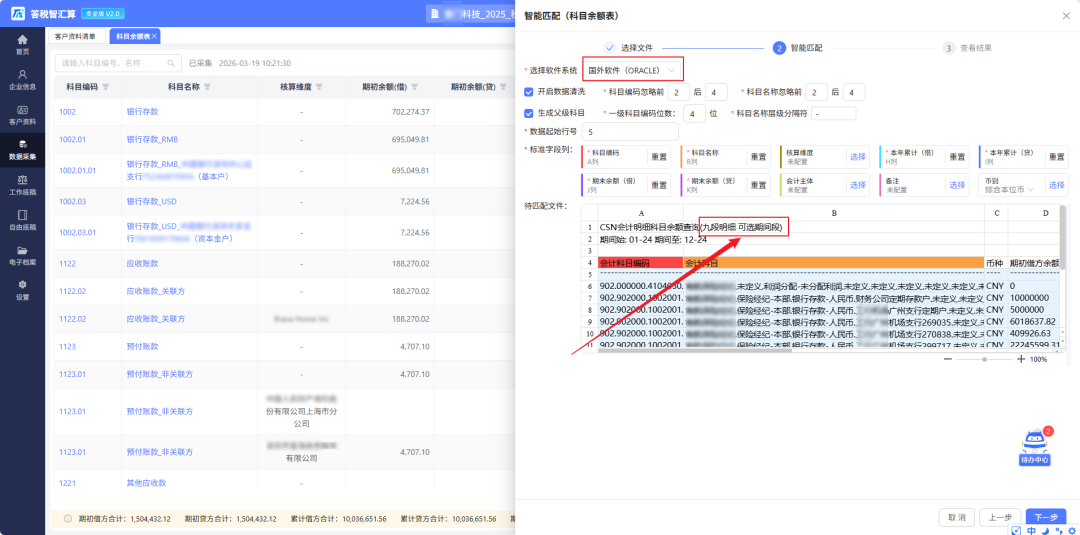Click the gear icon in the IME toolbar
Screen dimensions: 1080x535
pyautogui.click(x=1072, y=530)
